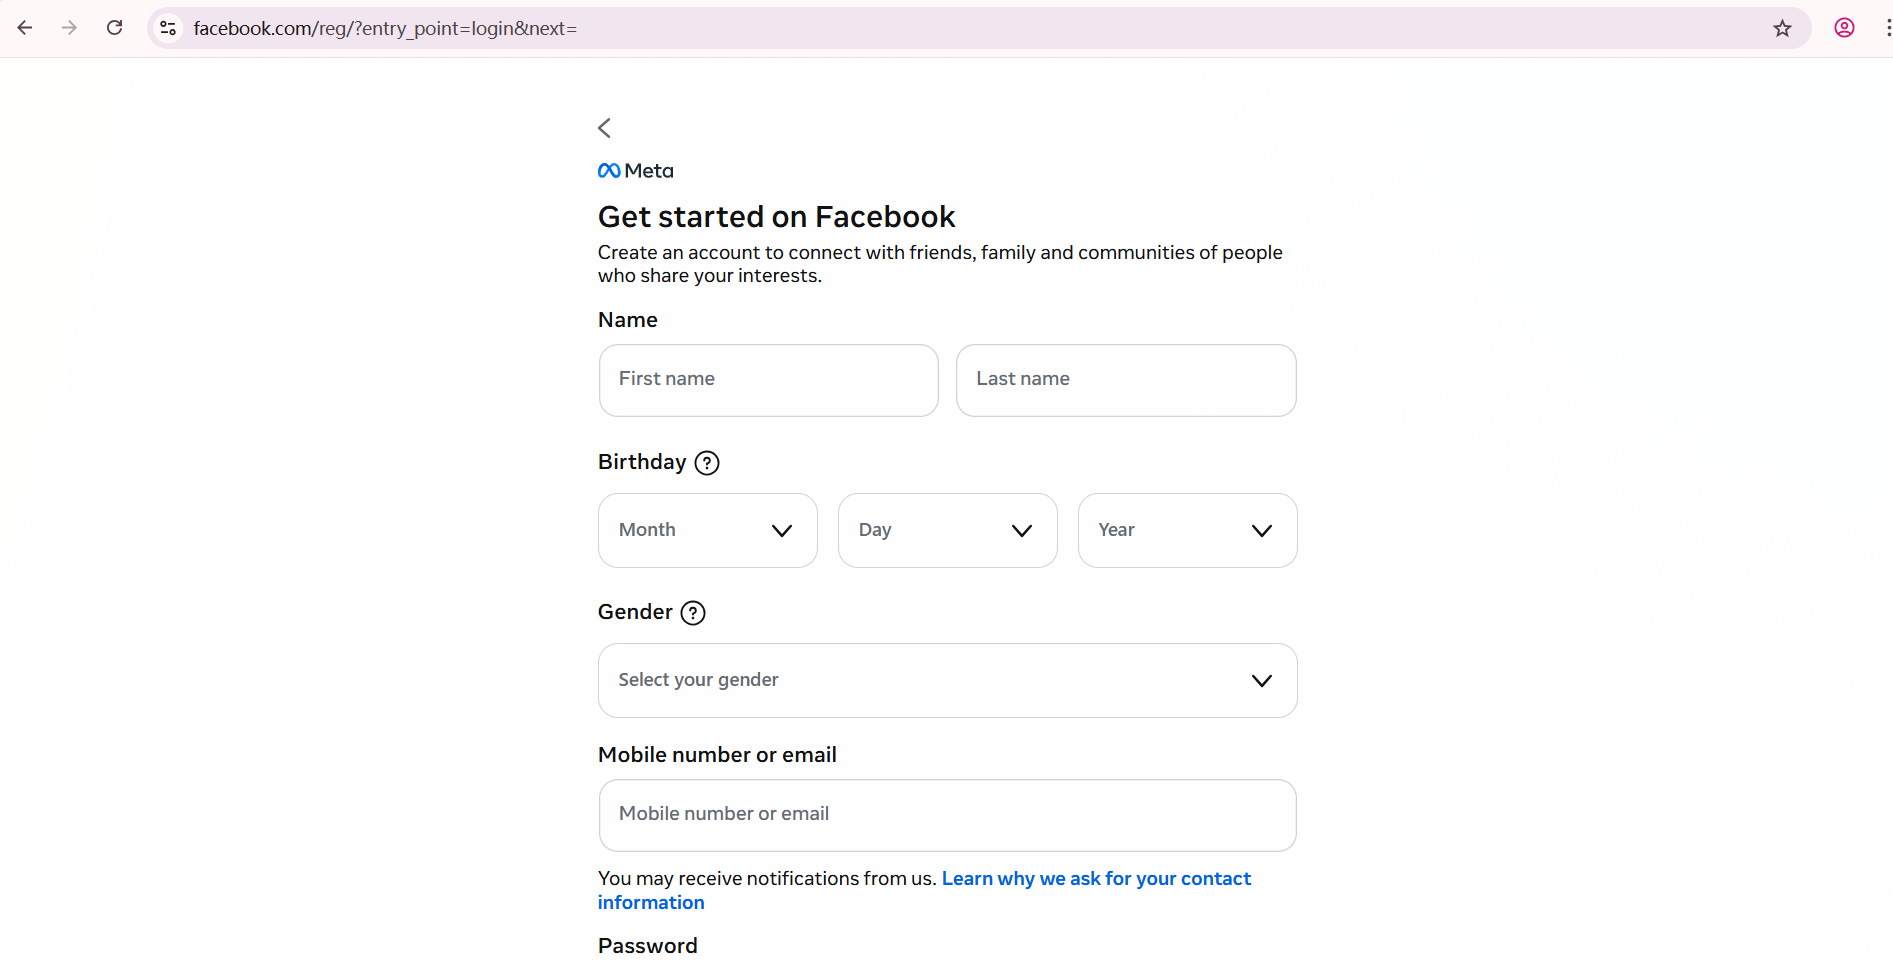Click the browser forward arrow
This screenshot has width=1893, height=969.
[69, 28]
